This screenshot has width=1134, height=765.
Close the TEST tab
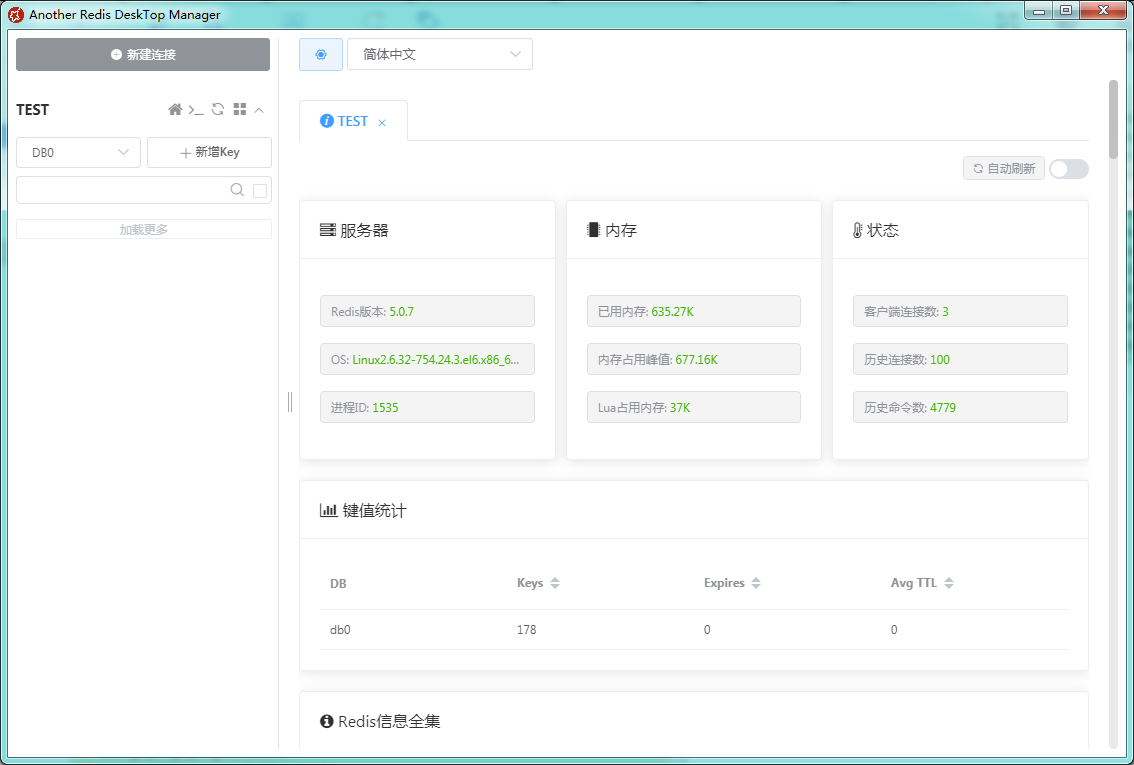(x=382, y=123)
